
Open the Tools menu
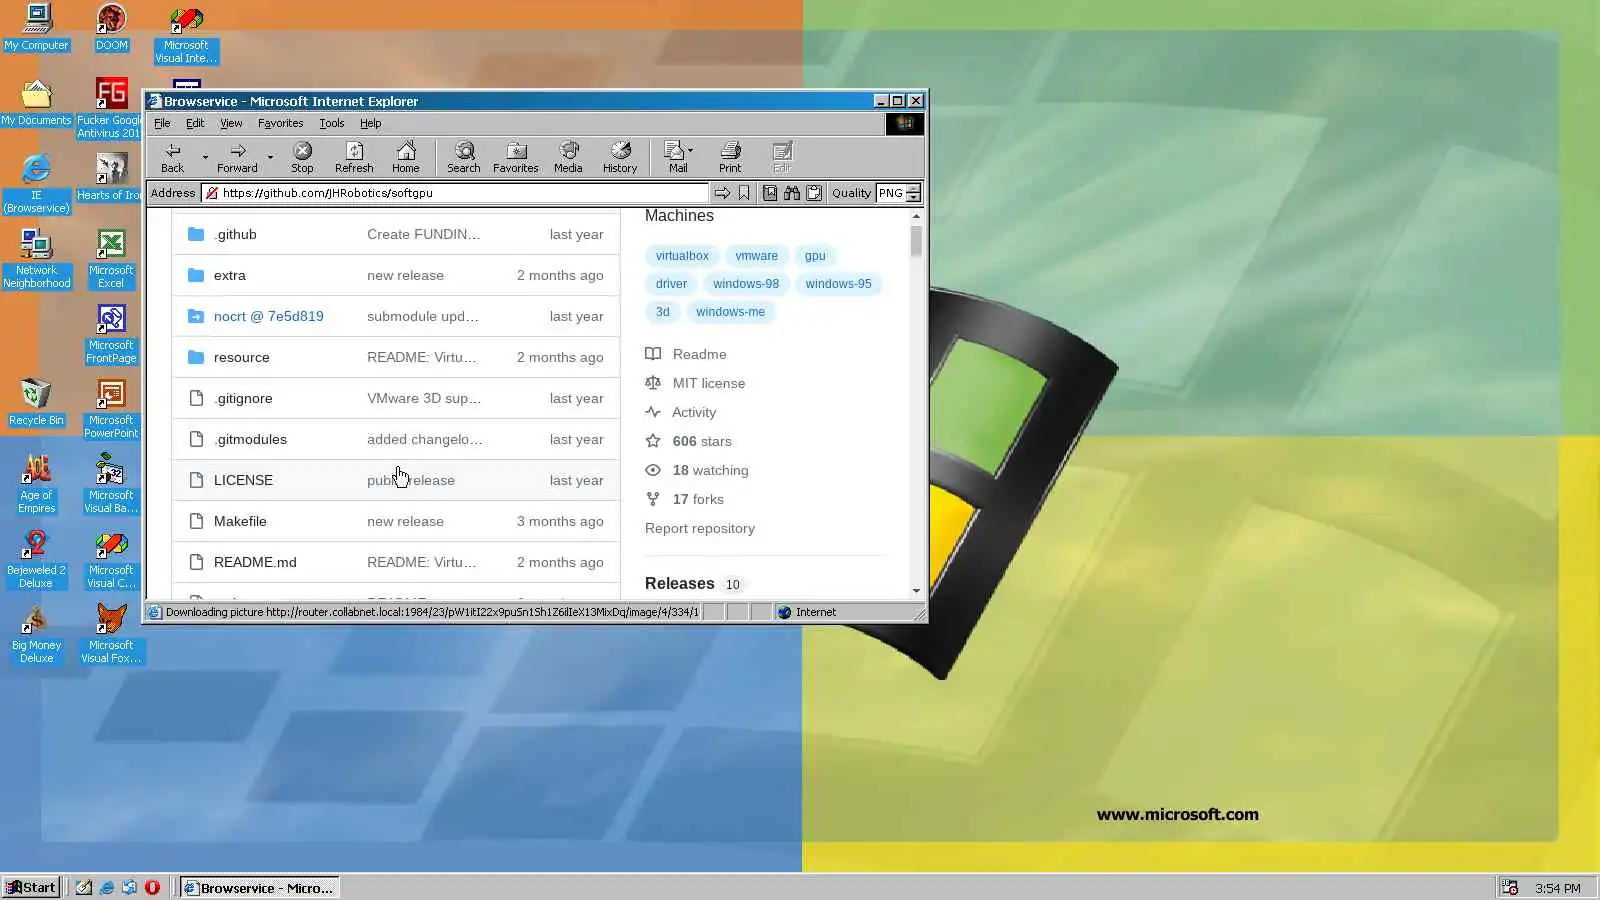click(x=331, y=123)
